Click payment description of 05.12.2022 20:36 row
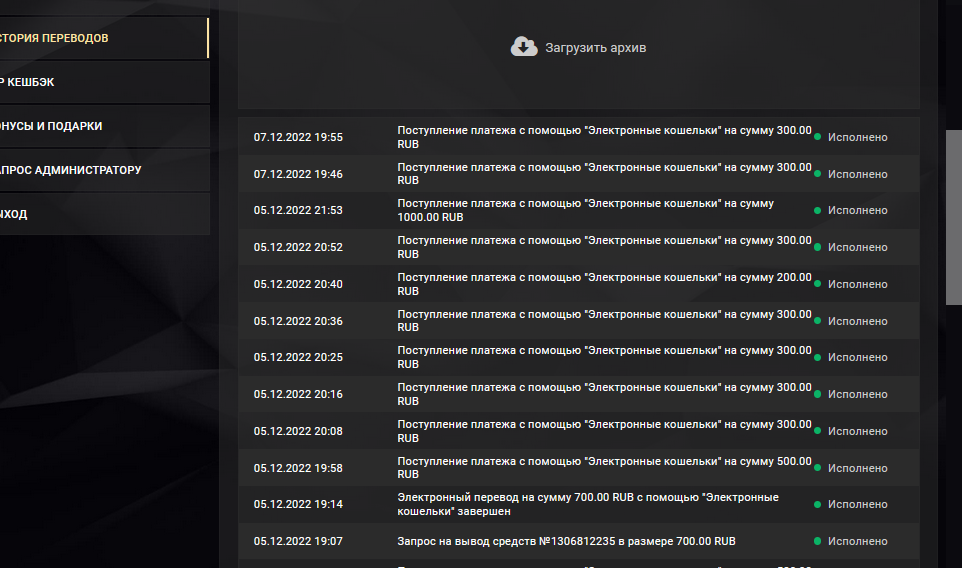 point(604,321)
